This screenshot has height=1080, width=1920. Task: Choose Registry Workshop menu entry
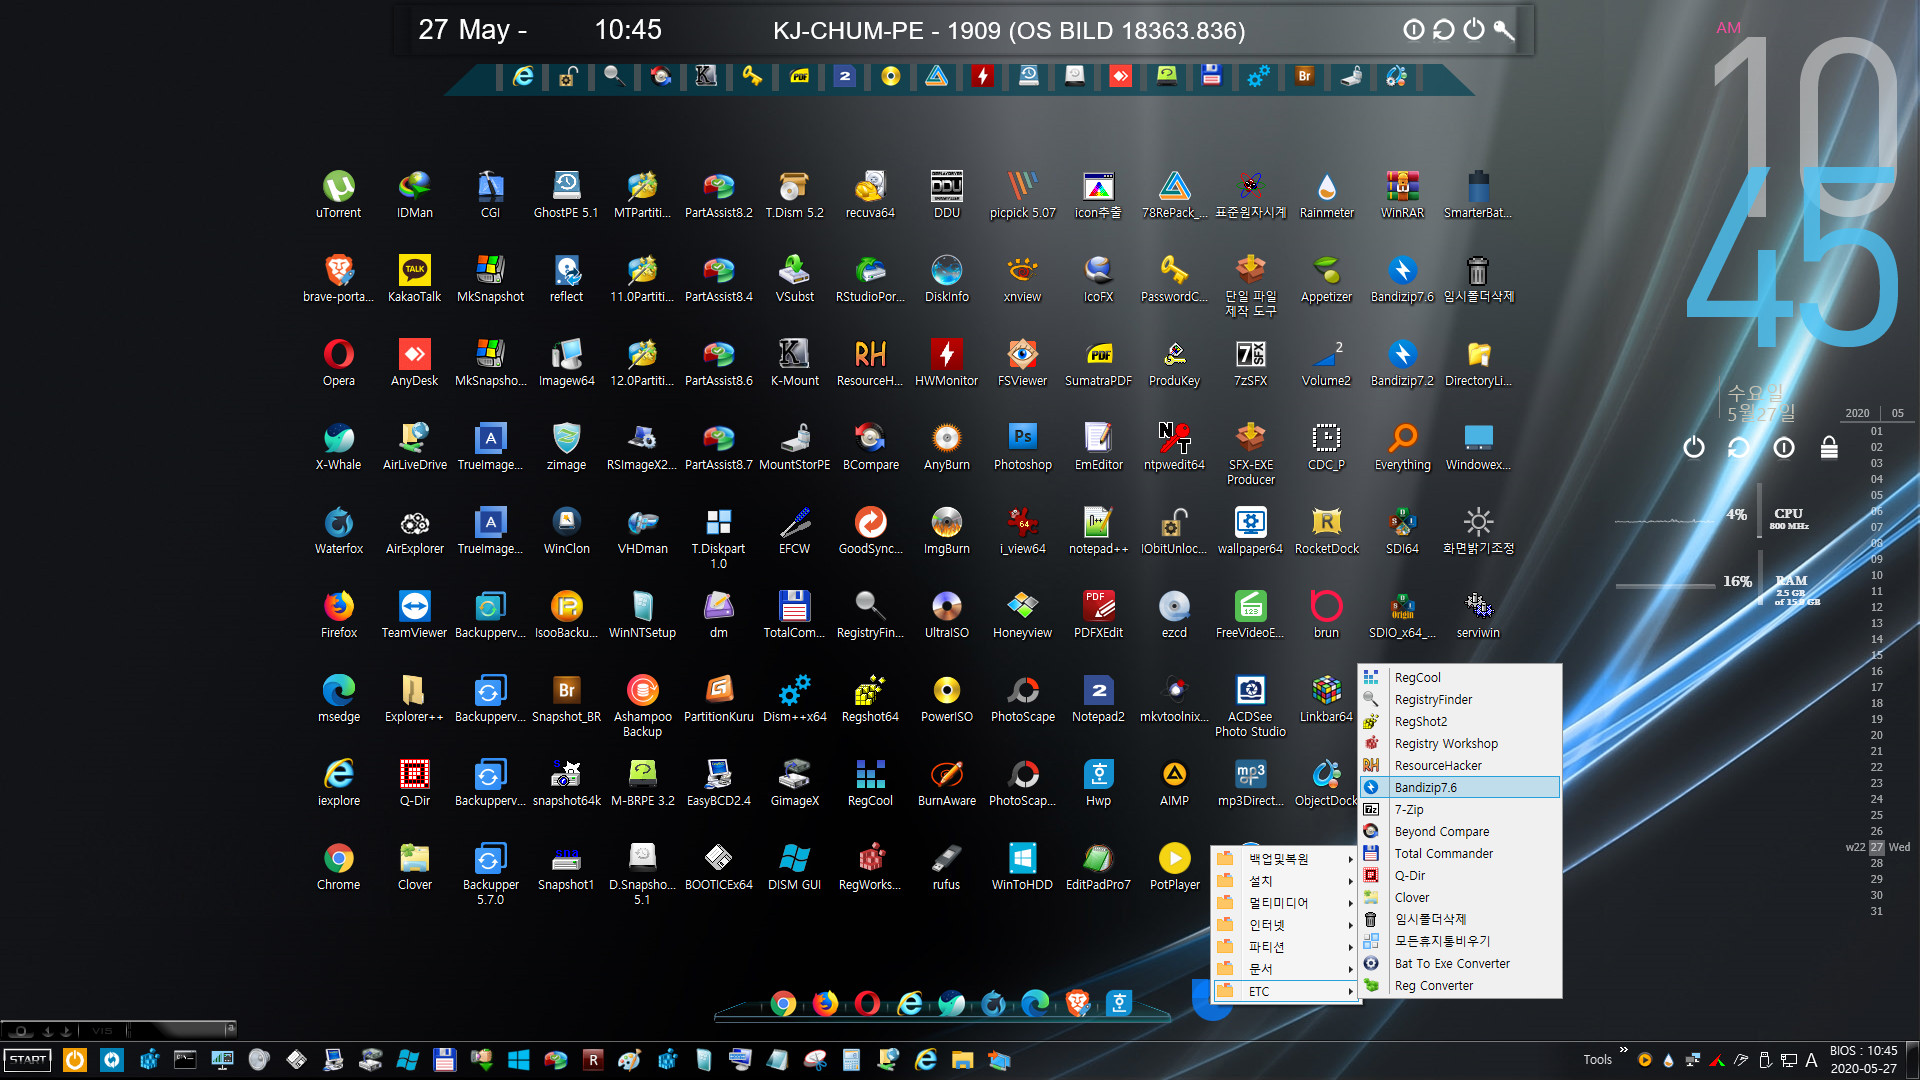coord(1459,744)
